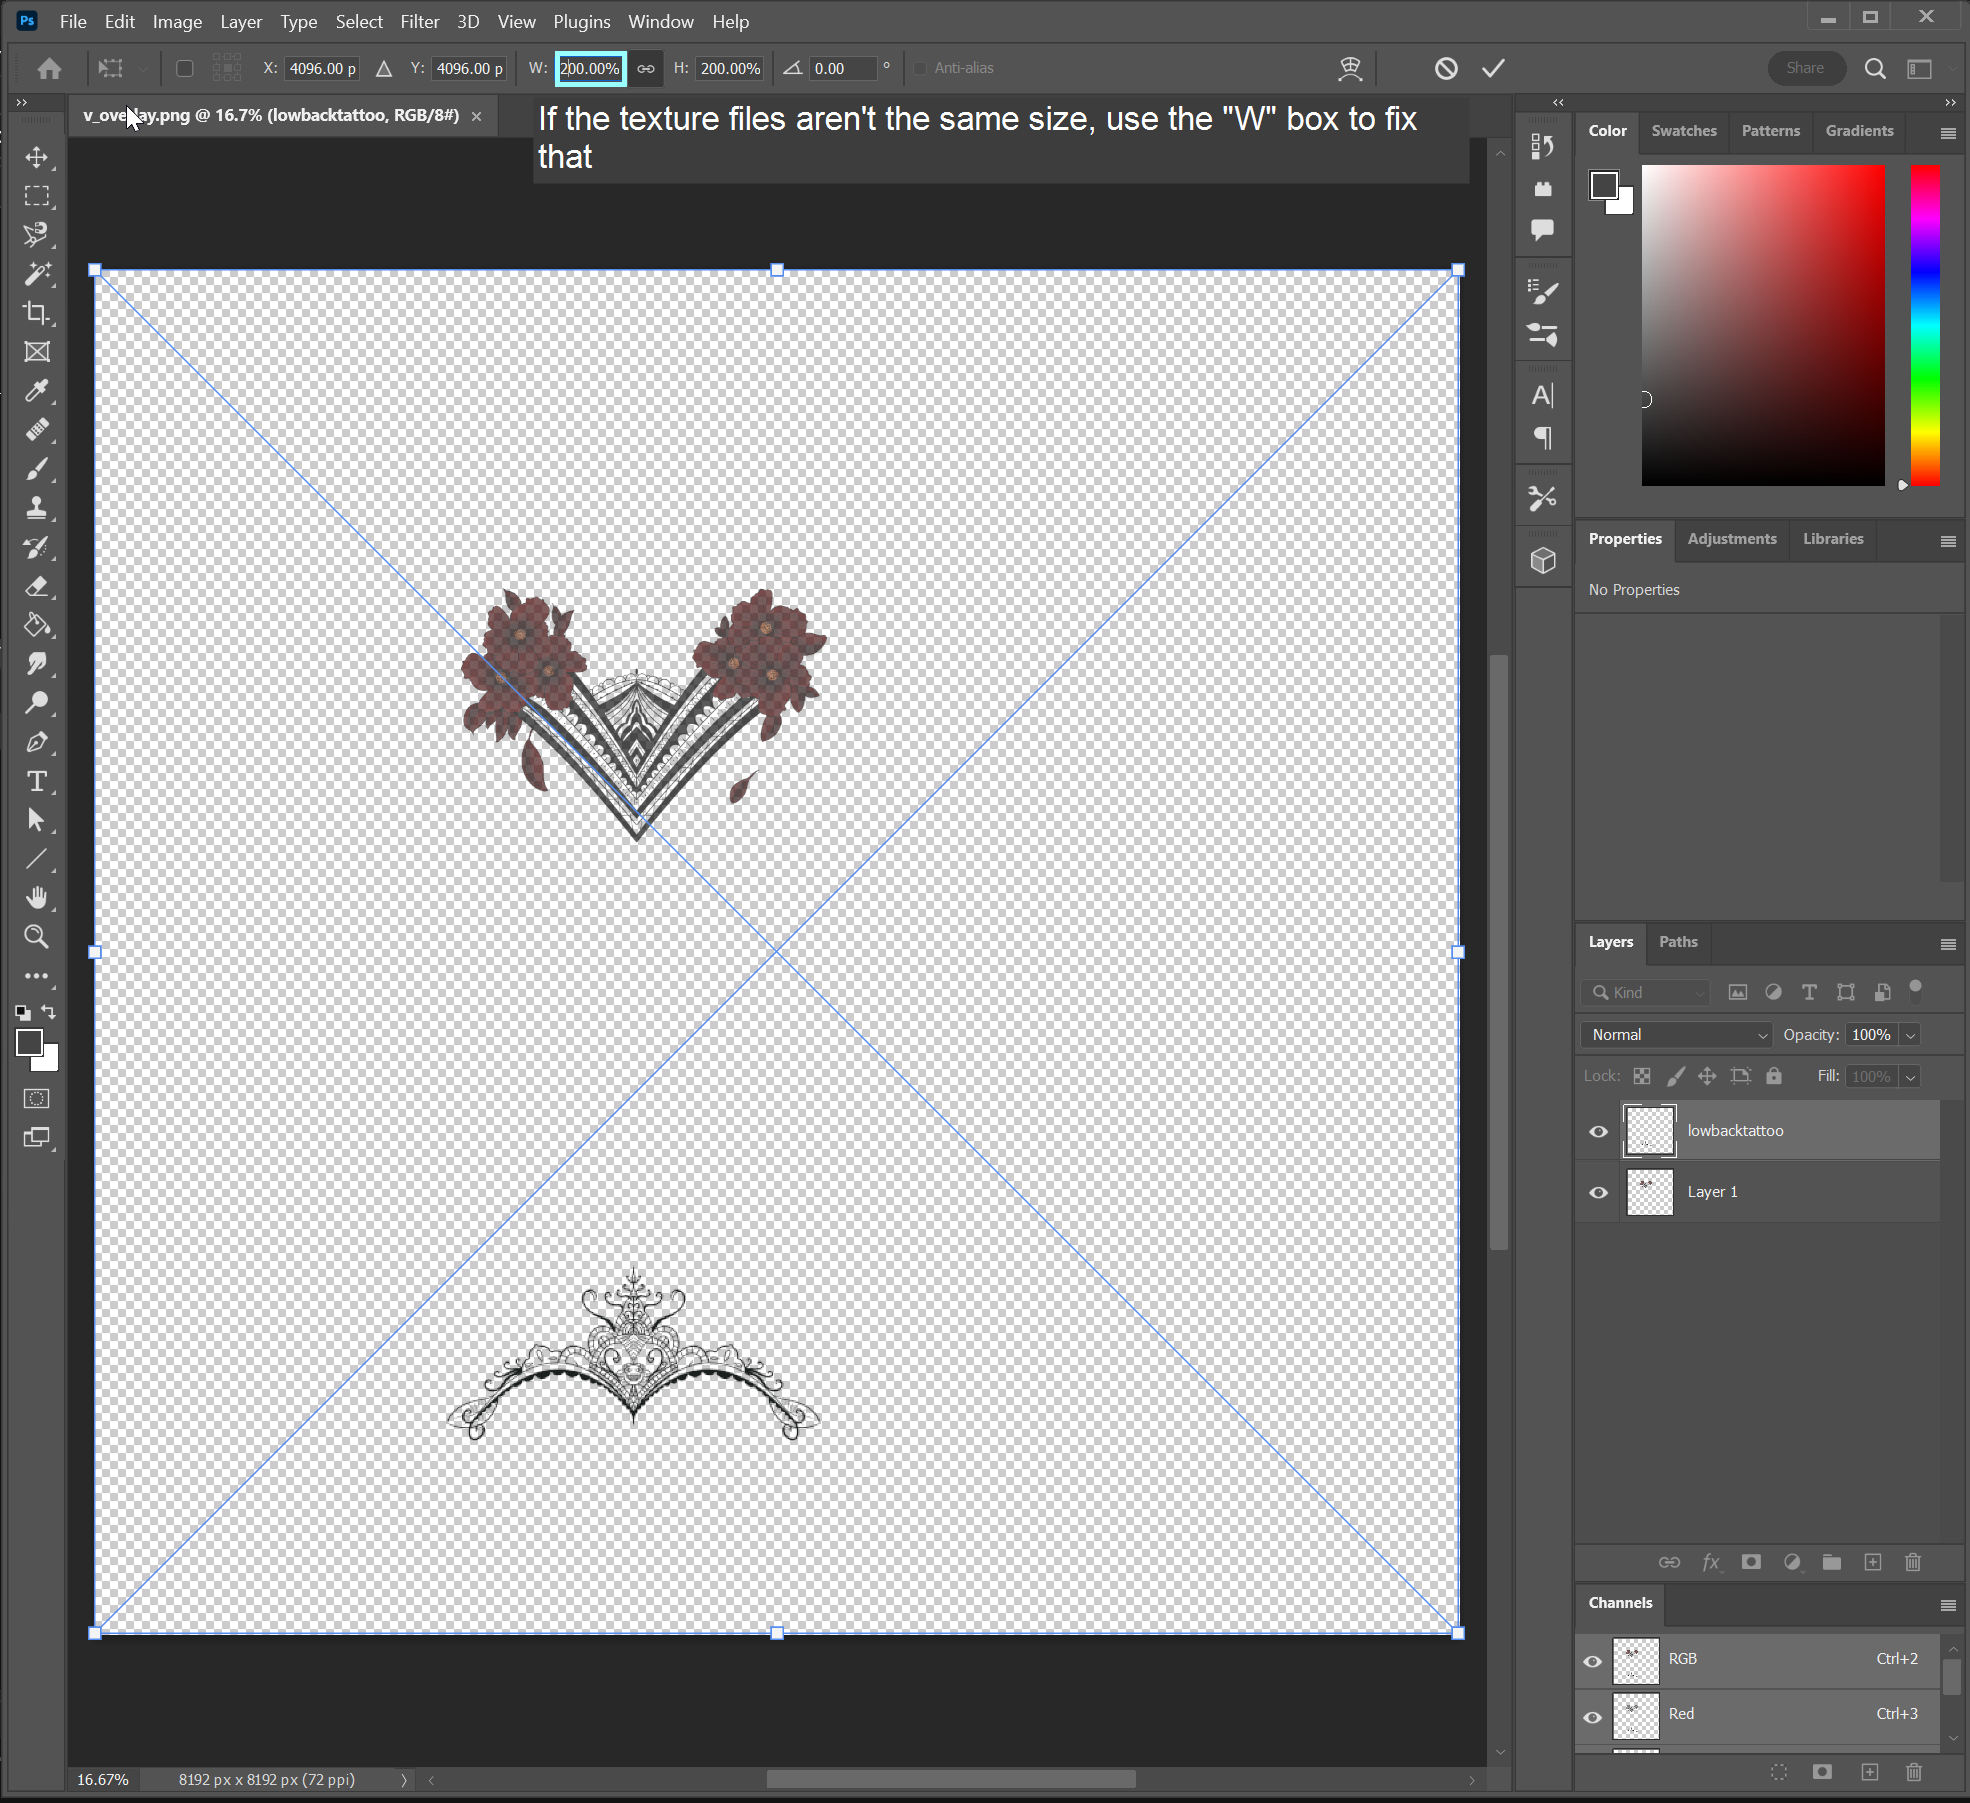Cancel transform with the circle-slash icon

pos(1446,68)
